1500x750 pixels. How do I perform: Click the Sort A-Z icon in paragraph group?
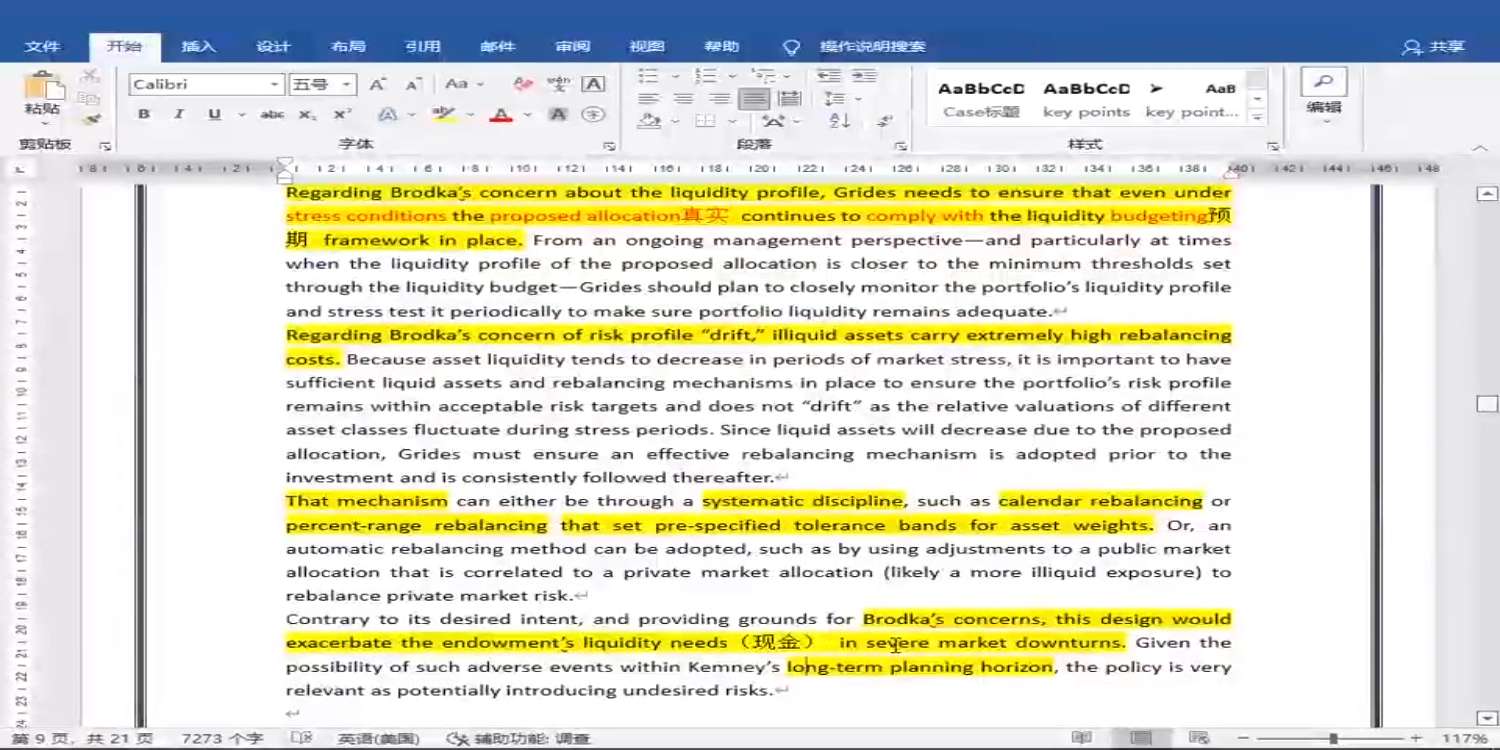point(840,121)
